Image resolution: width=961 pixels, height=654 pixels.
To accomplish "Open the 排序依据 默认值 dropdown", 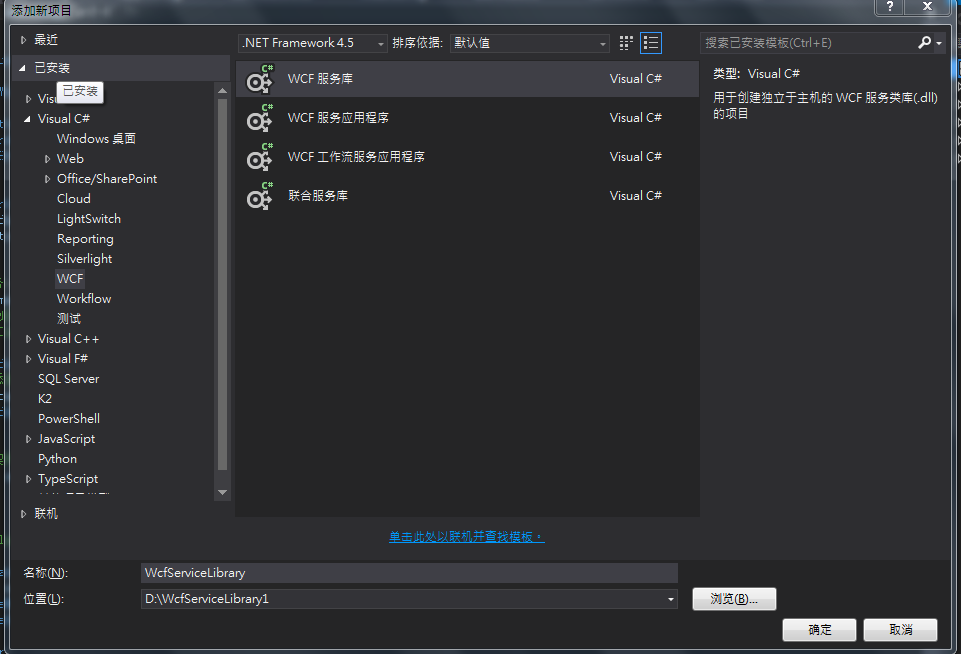I will tap(601, 43).
